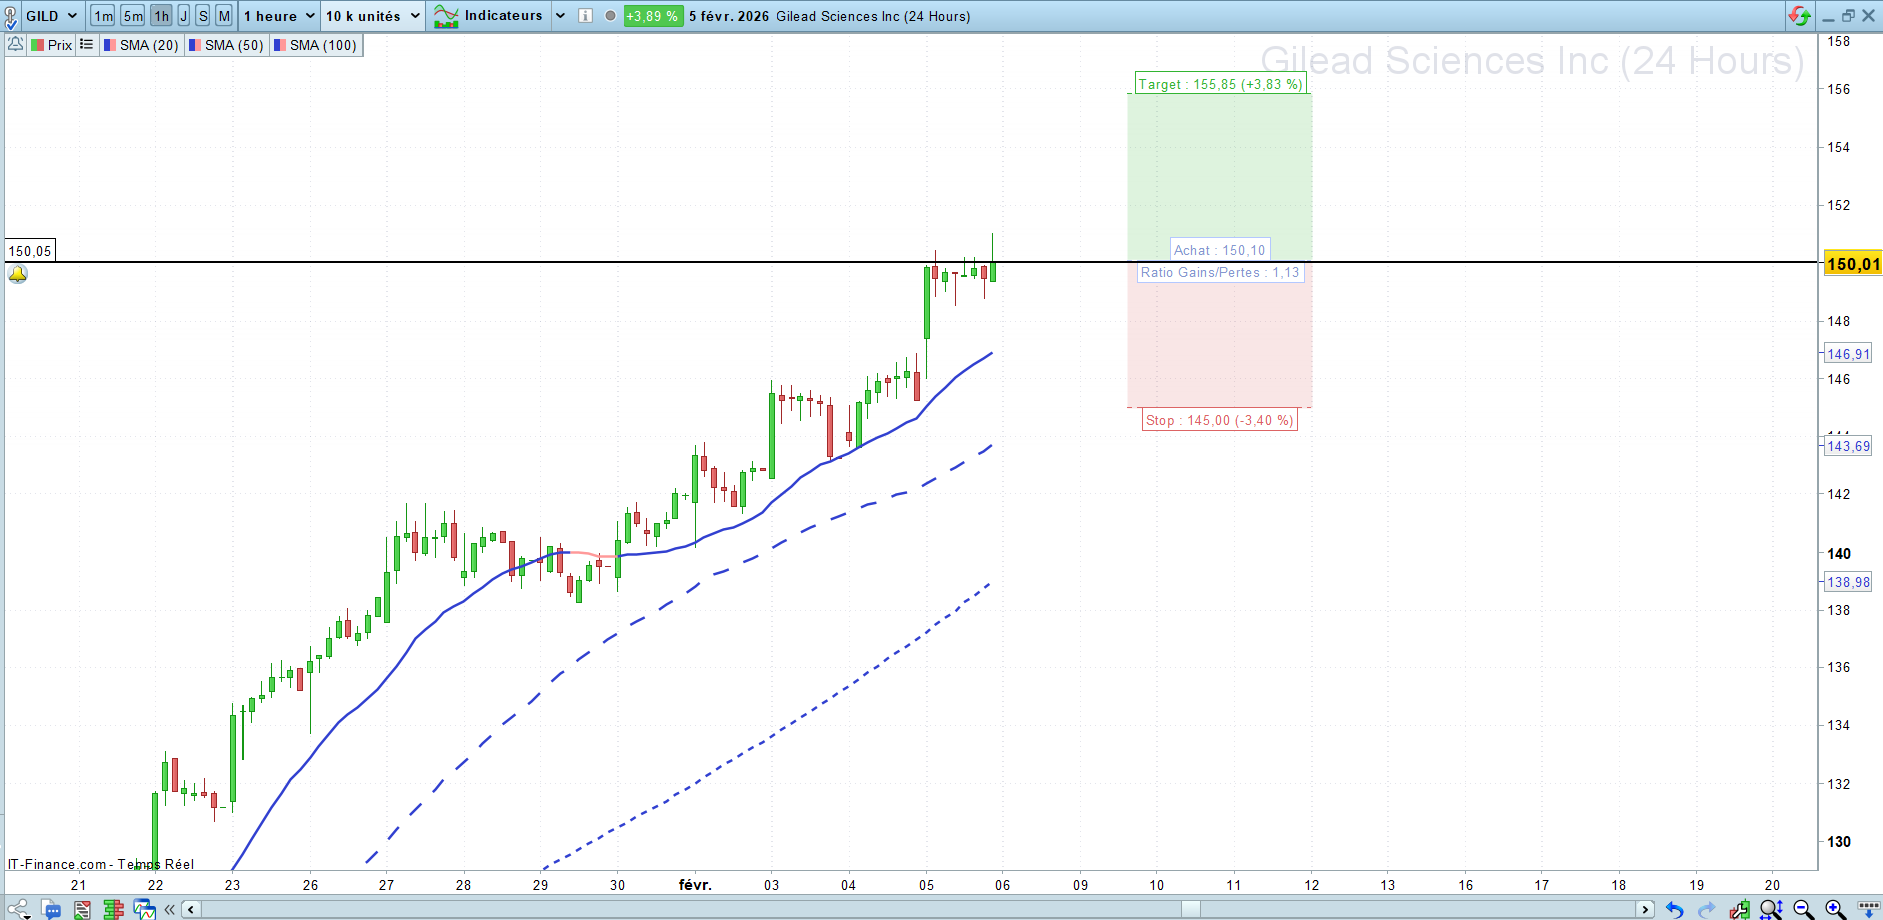Click the restore window button
This screenshot has width=1883, height=920.
(1848, 16)
